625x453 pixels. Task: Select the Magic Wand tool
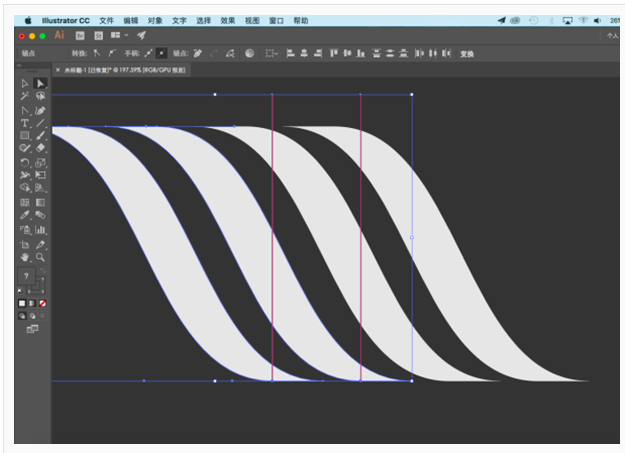25,96
